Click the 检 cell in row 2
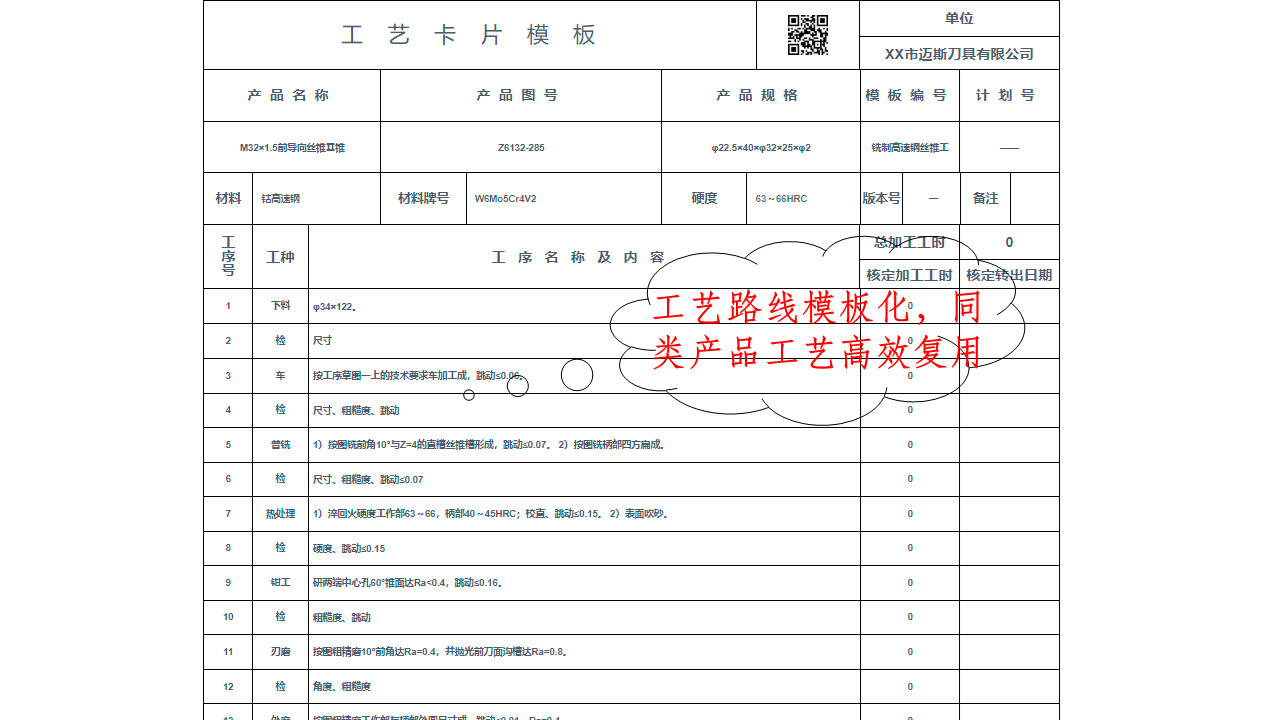 (x=280, y=341)
